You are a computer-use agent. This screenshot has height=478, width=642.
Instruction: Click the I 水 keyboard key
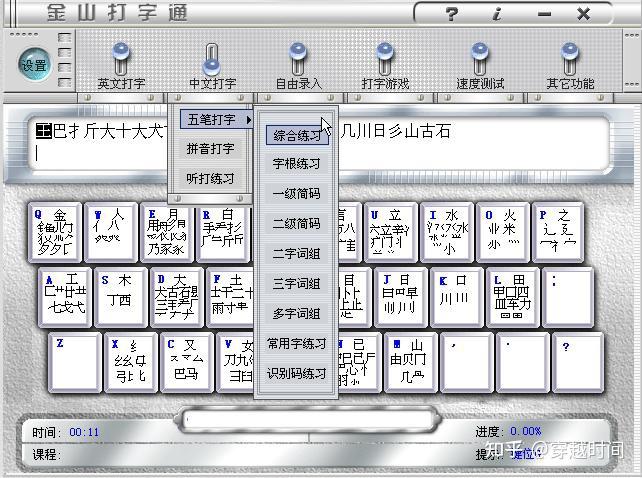coord(447,232)
